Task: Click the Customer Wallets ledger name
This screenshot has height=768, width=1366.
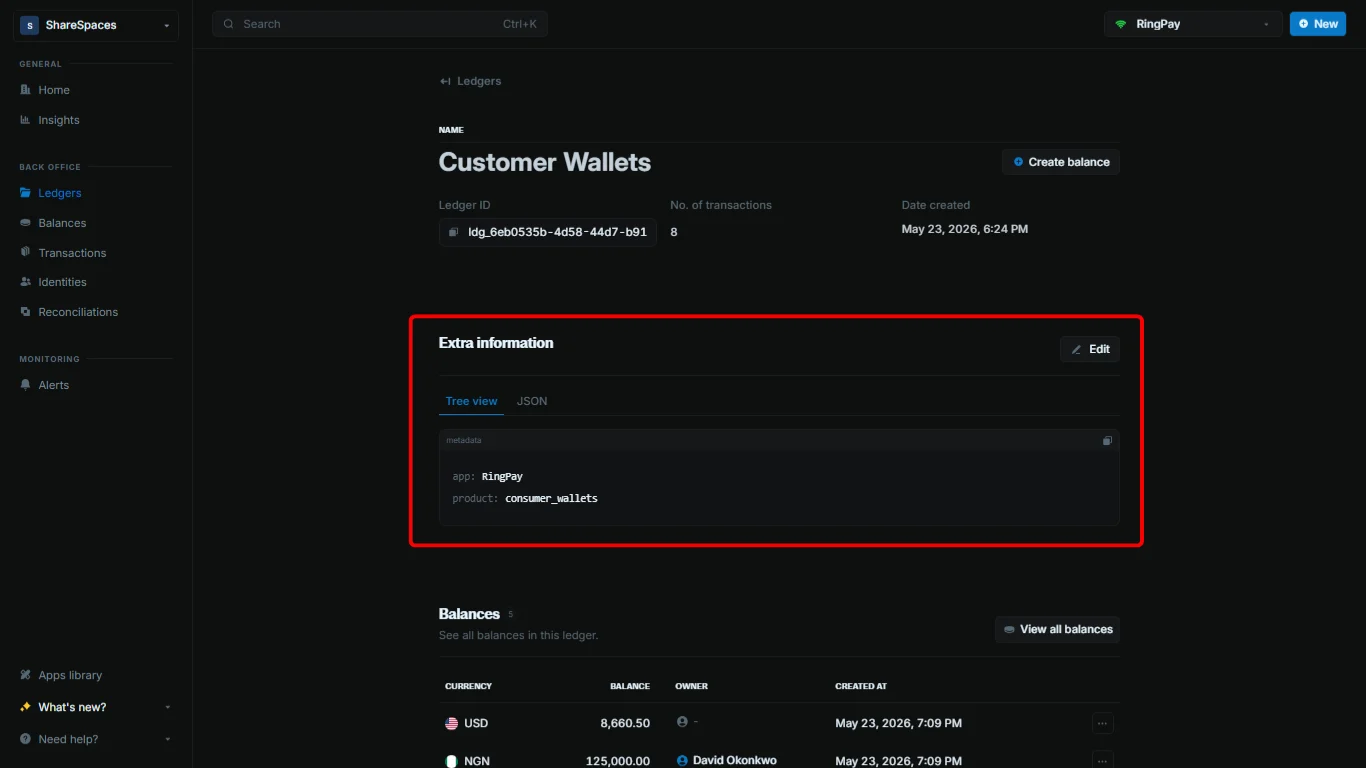Action: (545, 162)
